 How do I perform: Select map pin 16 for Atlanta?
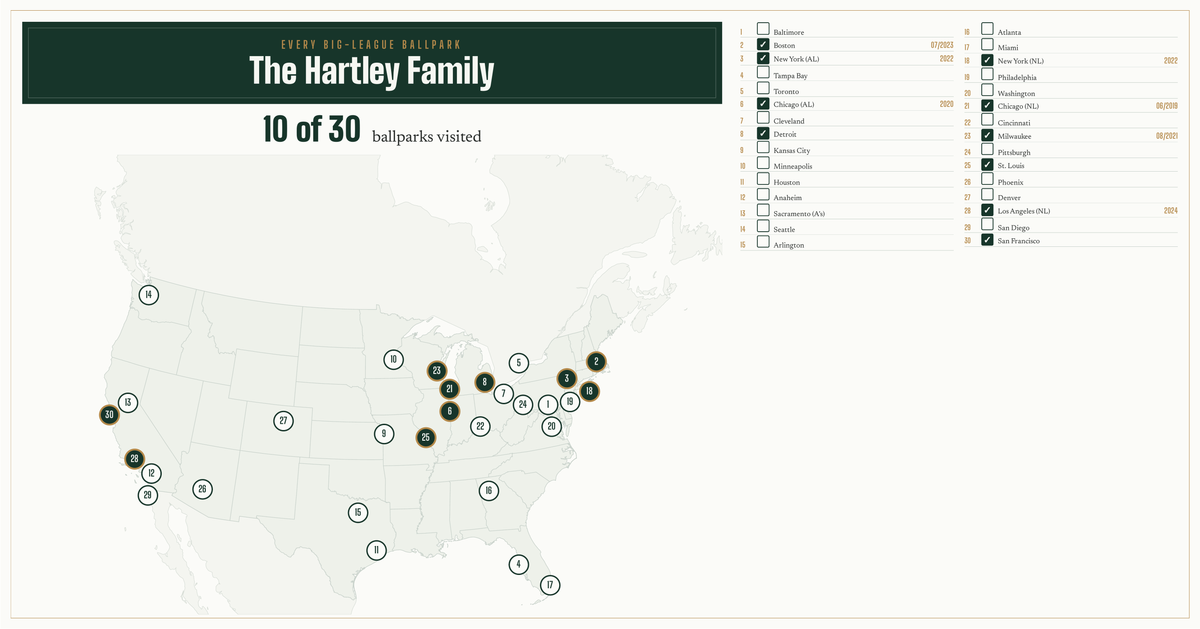[x=488, y=491]
